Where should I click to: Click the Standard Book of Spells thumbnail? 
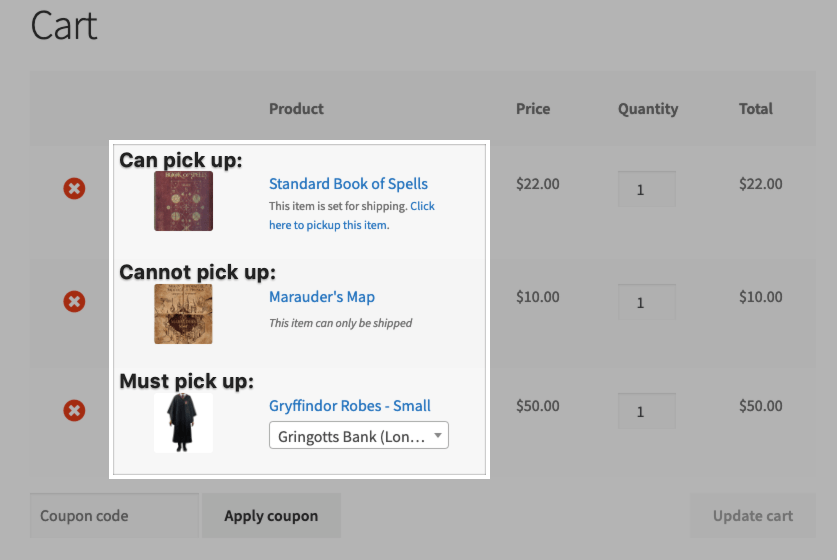(183, 201)
